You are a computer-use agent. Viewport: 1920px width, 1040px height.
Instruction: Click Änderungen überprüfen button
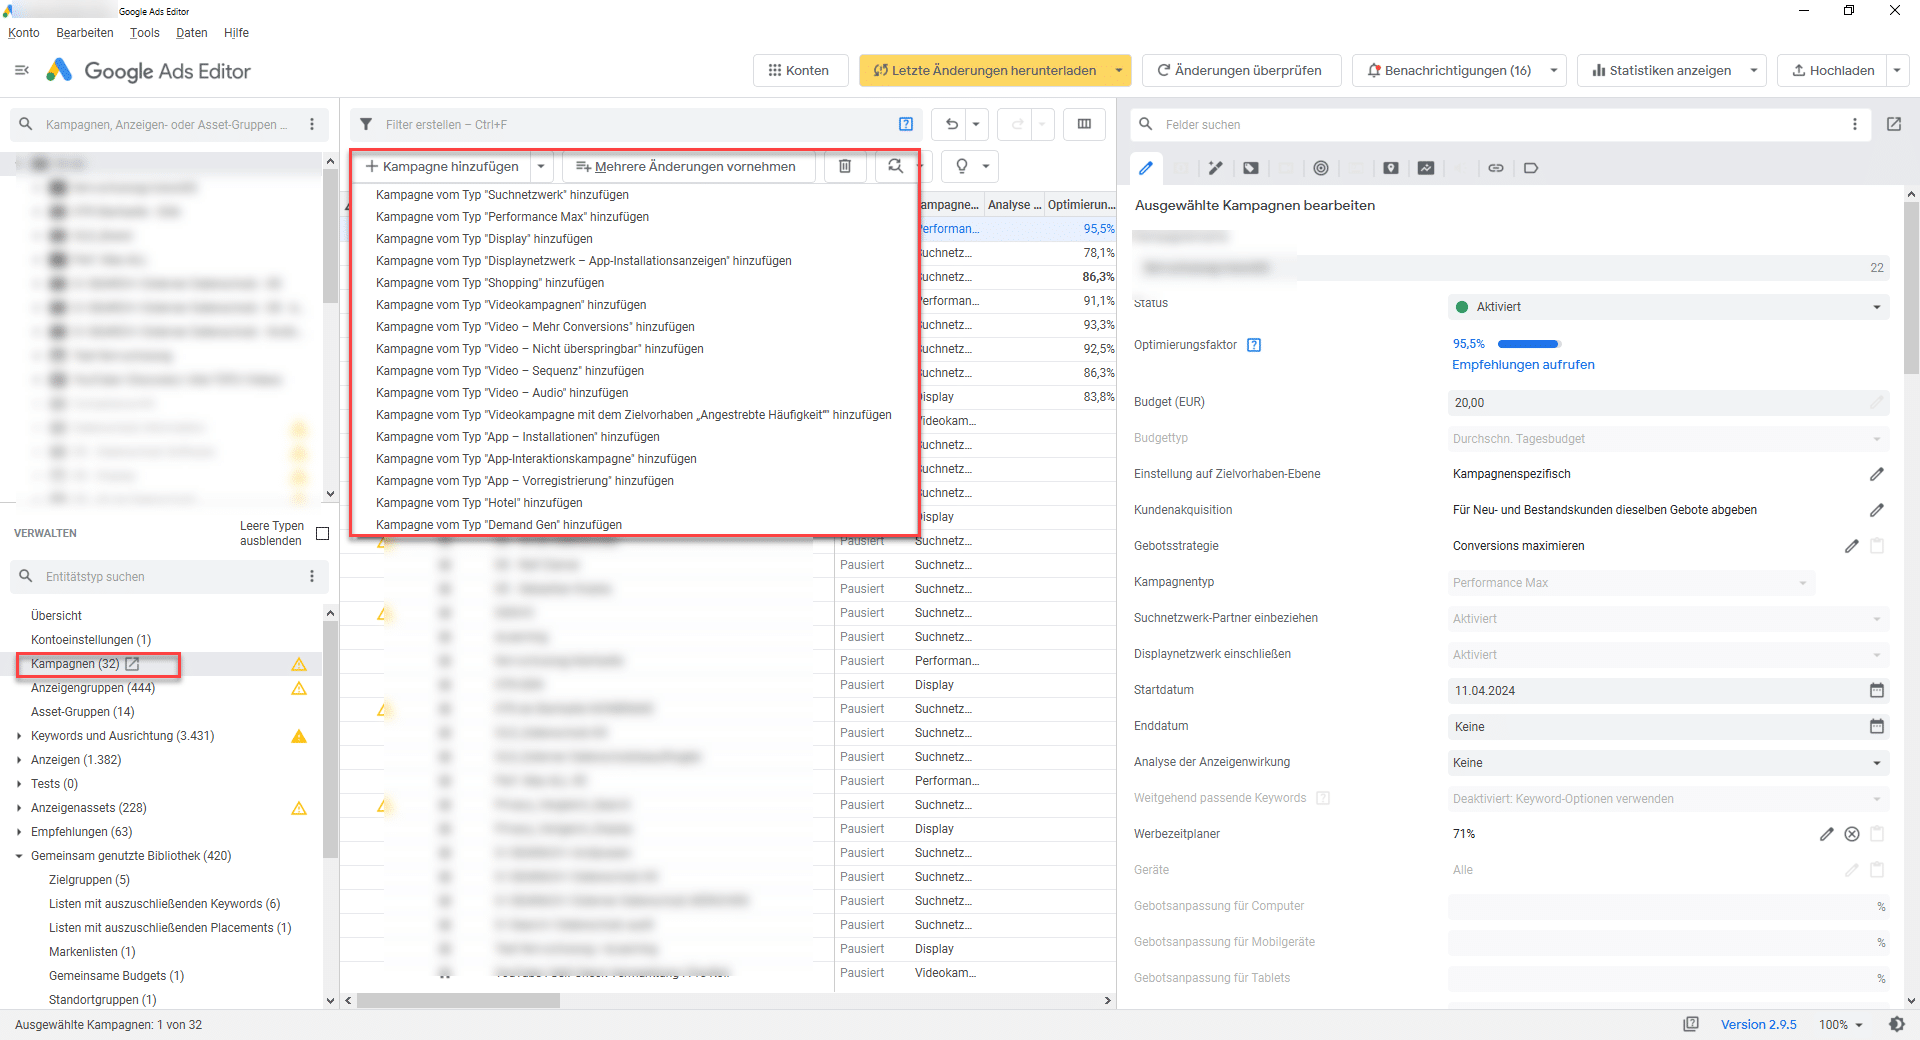point(1241,70)
